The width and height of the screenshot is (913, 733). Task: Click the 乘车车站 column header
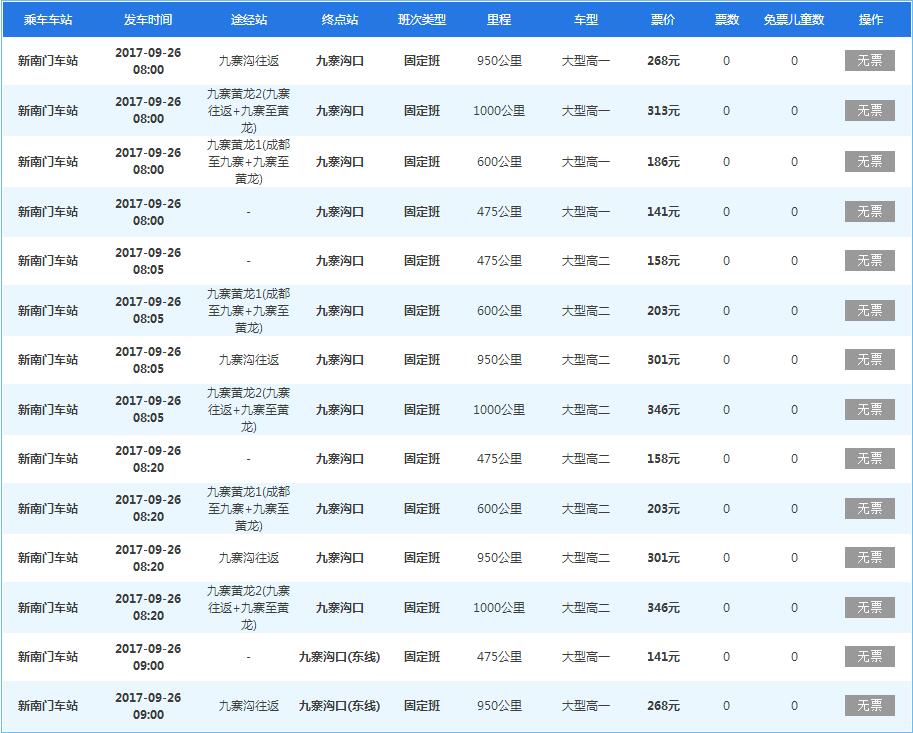click(x=48, y=20)
